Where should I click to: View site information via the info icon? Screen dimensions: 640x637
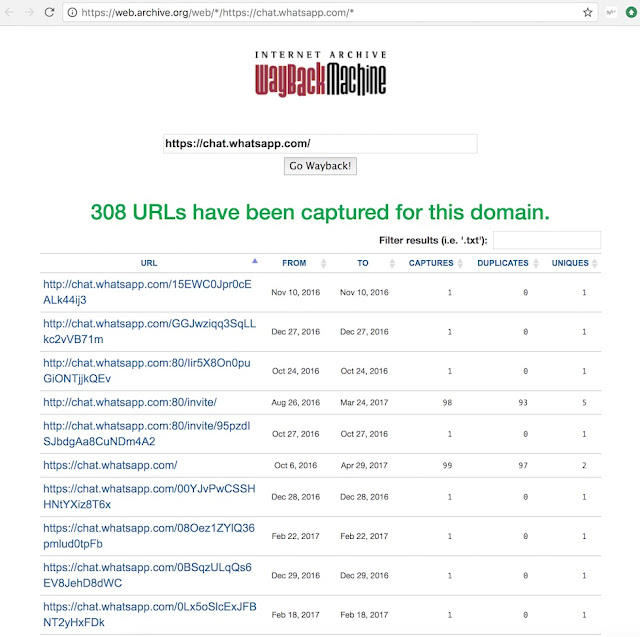coord(72,13)
